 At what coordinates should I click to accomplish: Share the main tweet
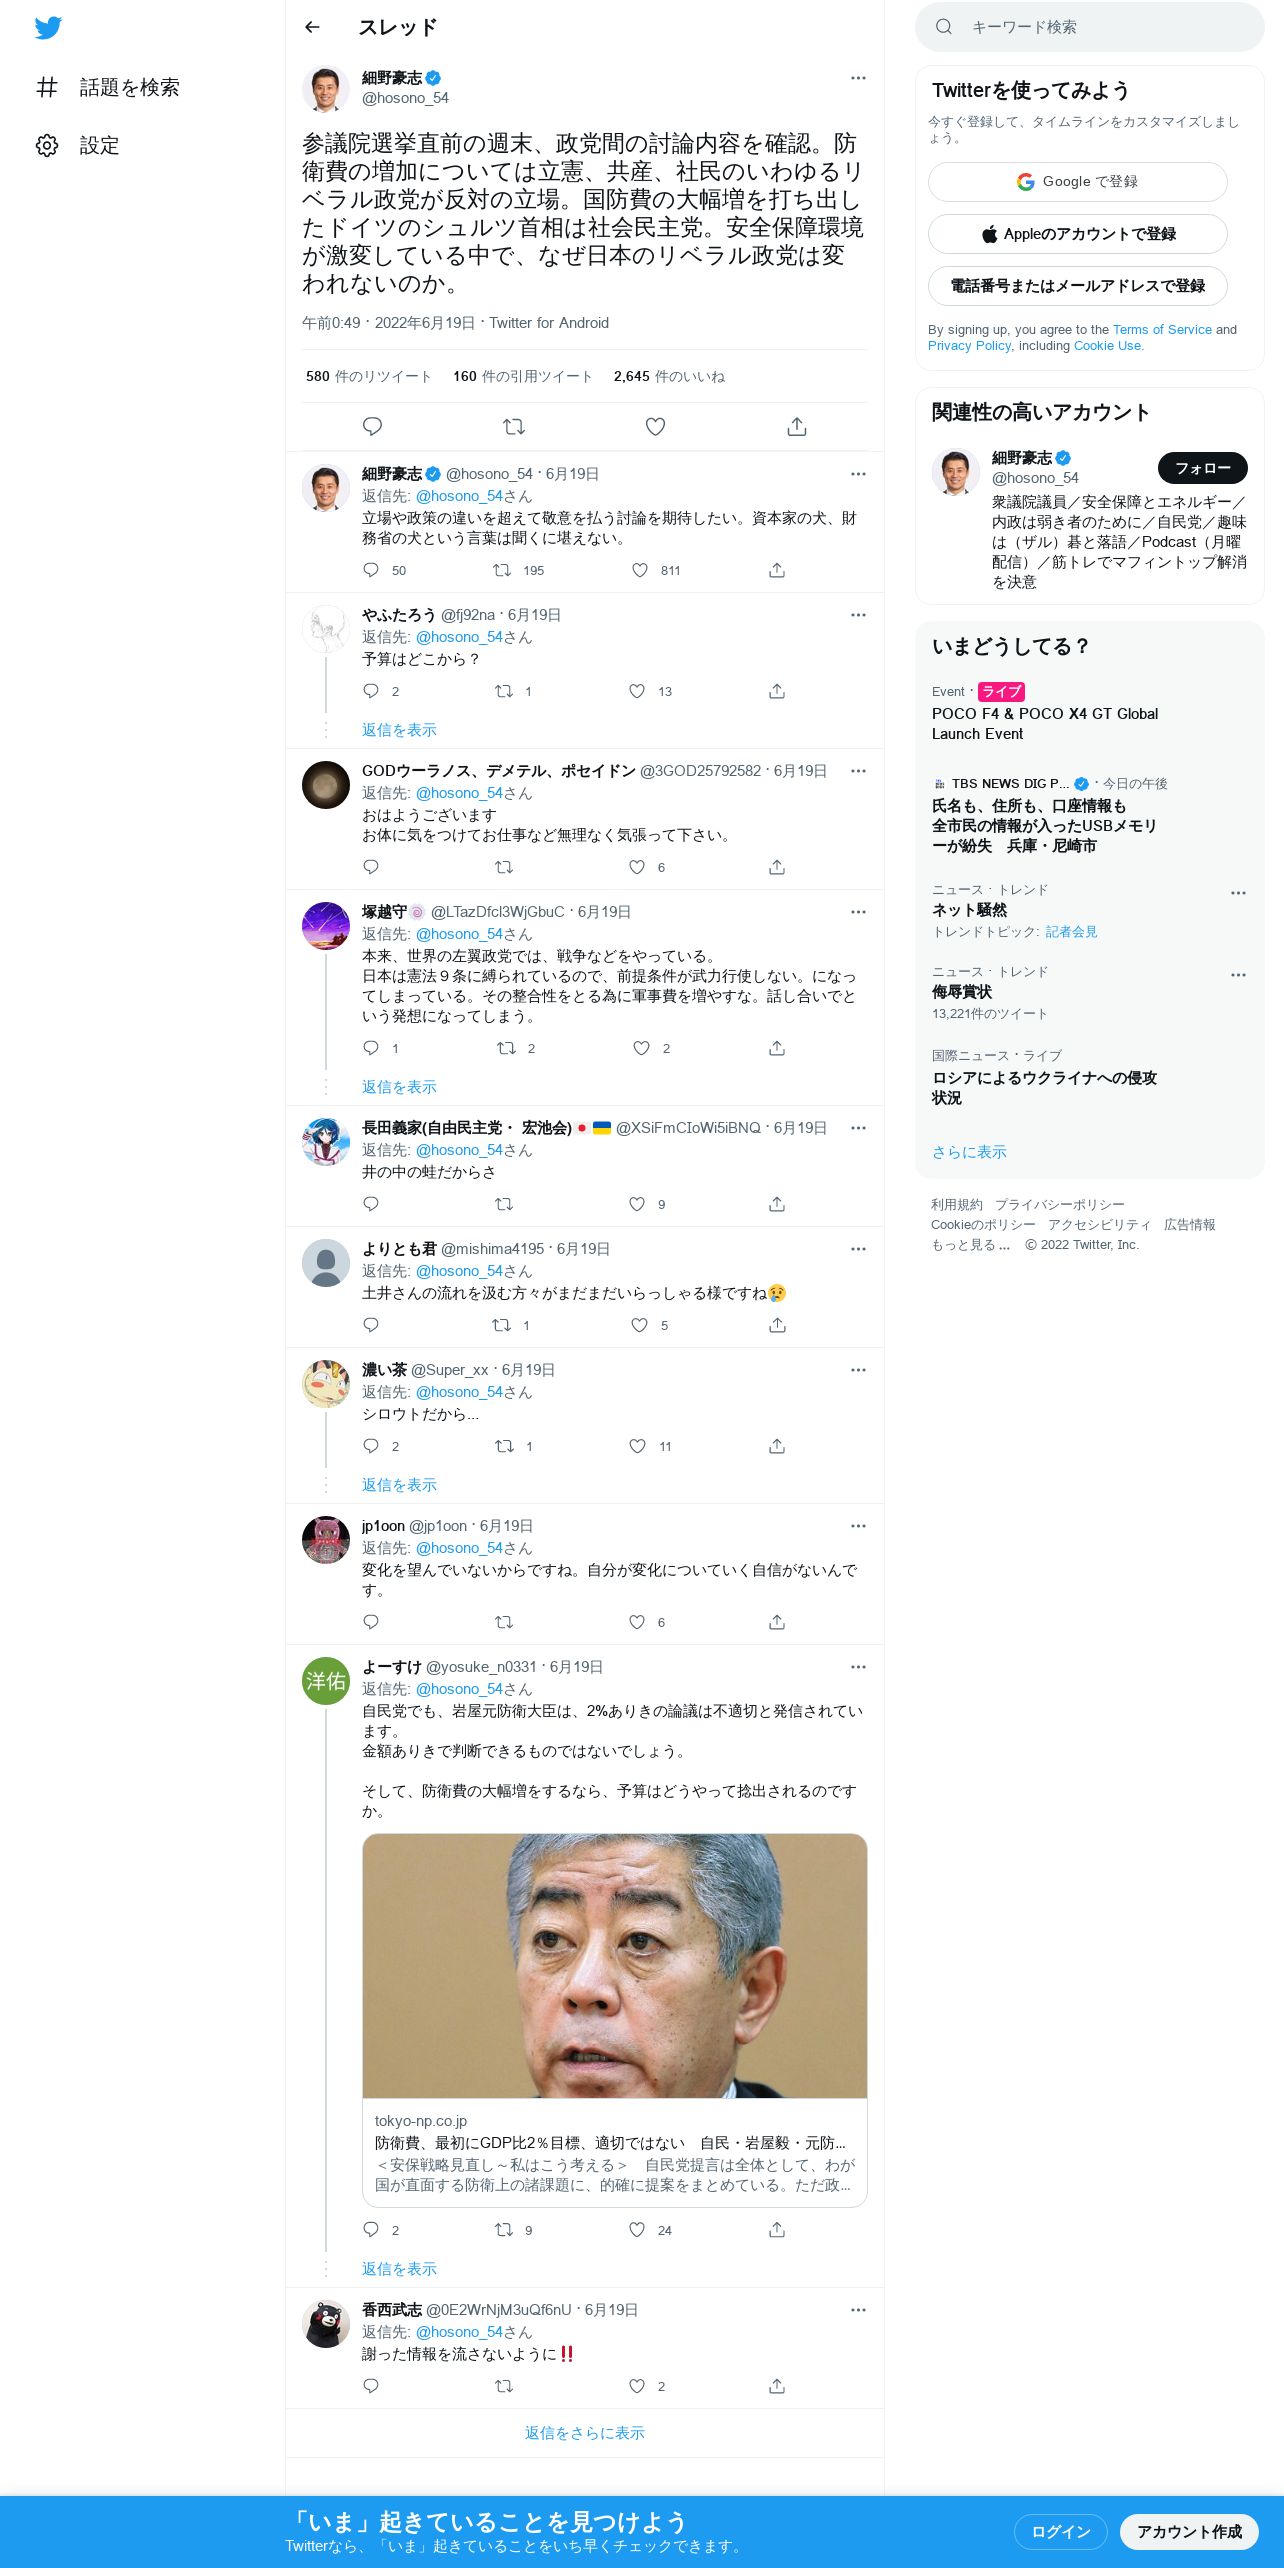(x=797, y=427)
